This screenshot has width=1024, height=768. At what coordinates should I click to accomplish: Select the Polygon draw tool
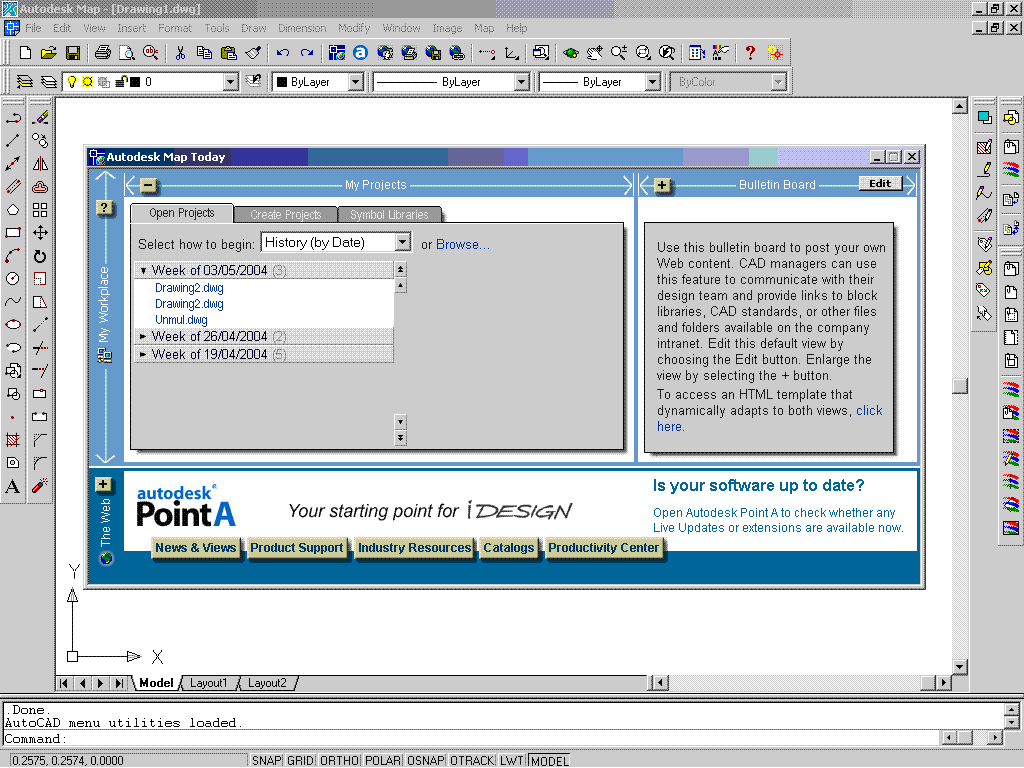12,210
